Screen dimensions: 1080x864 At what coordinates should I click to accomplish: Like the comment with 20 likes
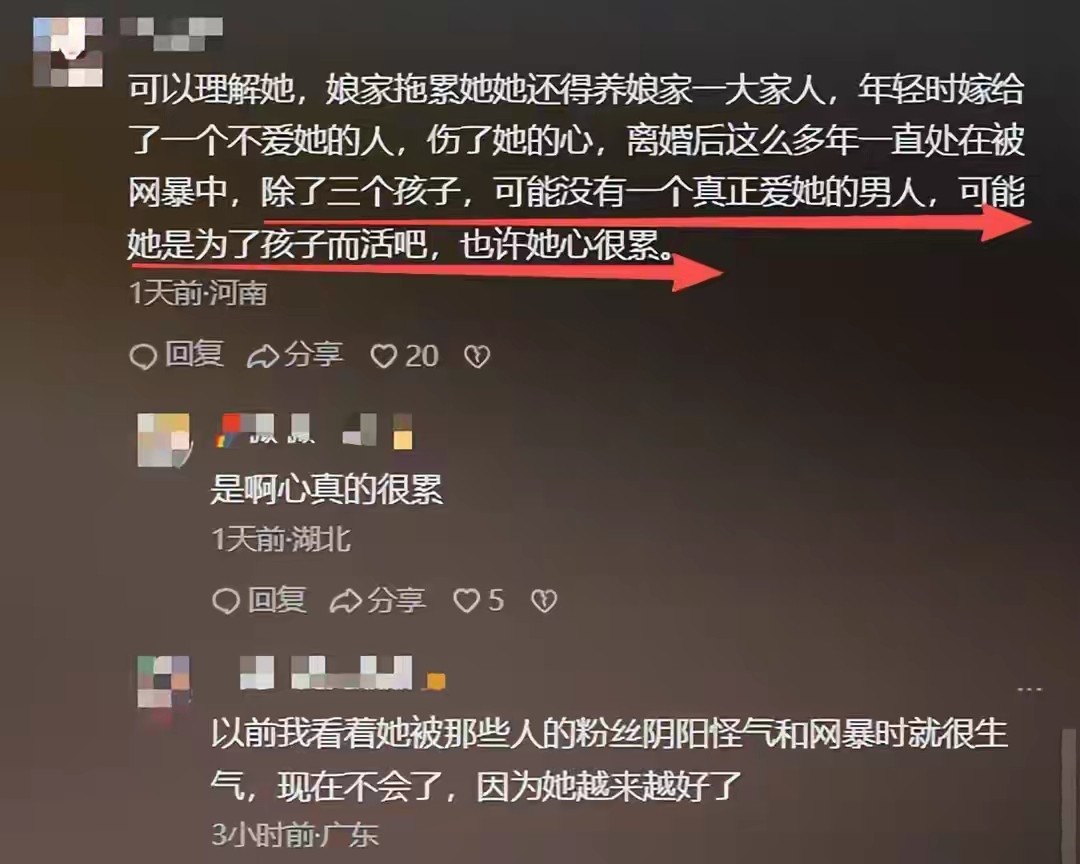(x=404, y=356)
